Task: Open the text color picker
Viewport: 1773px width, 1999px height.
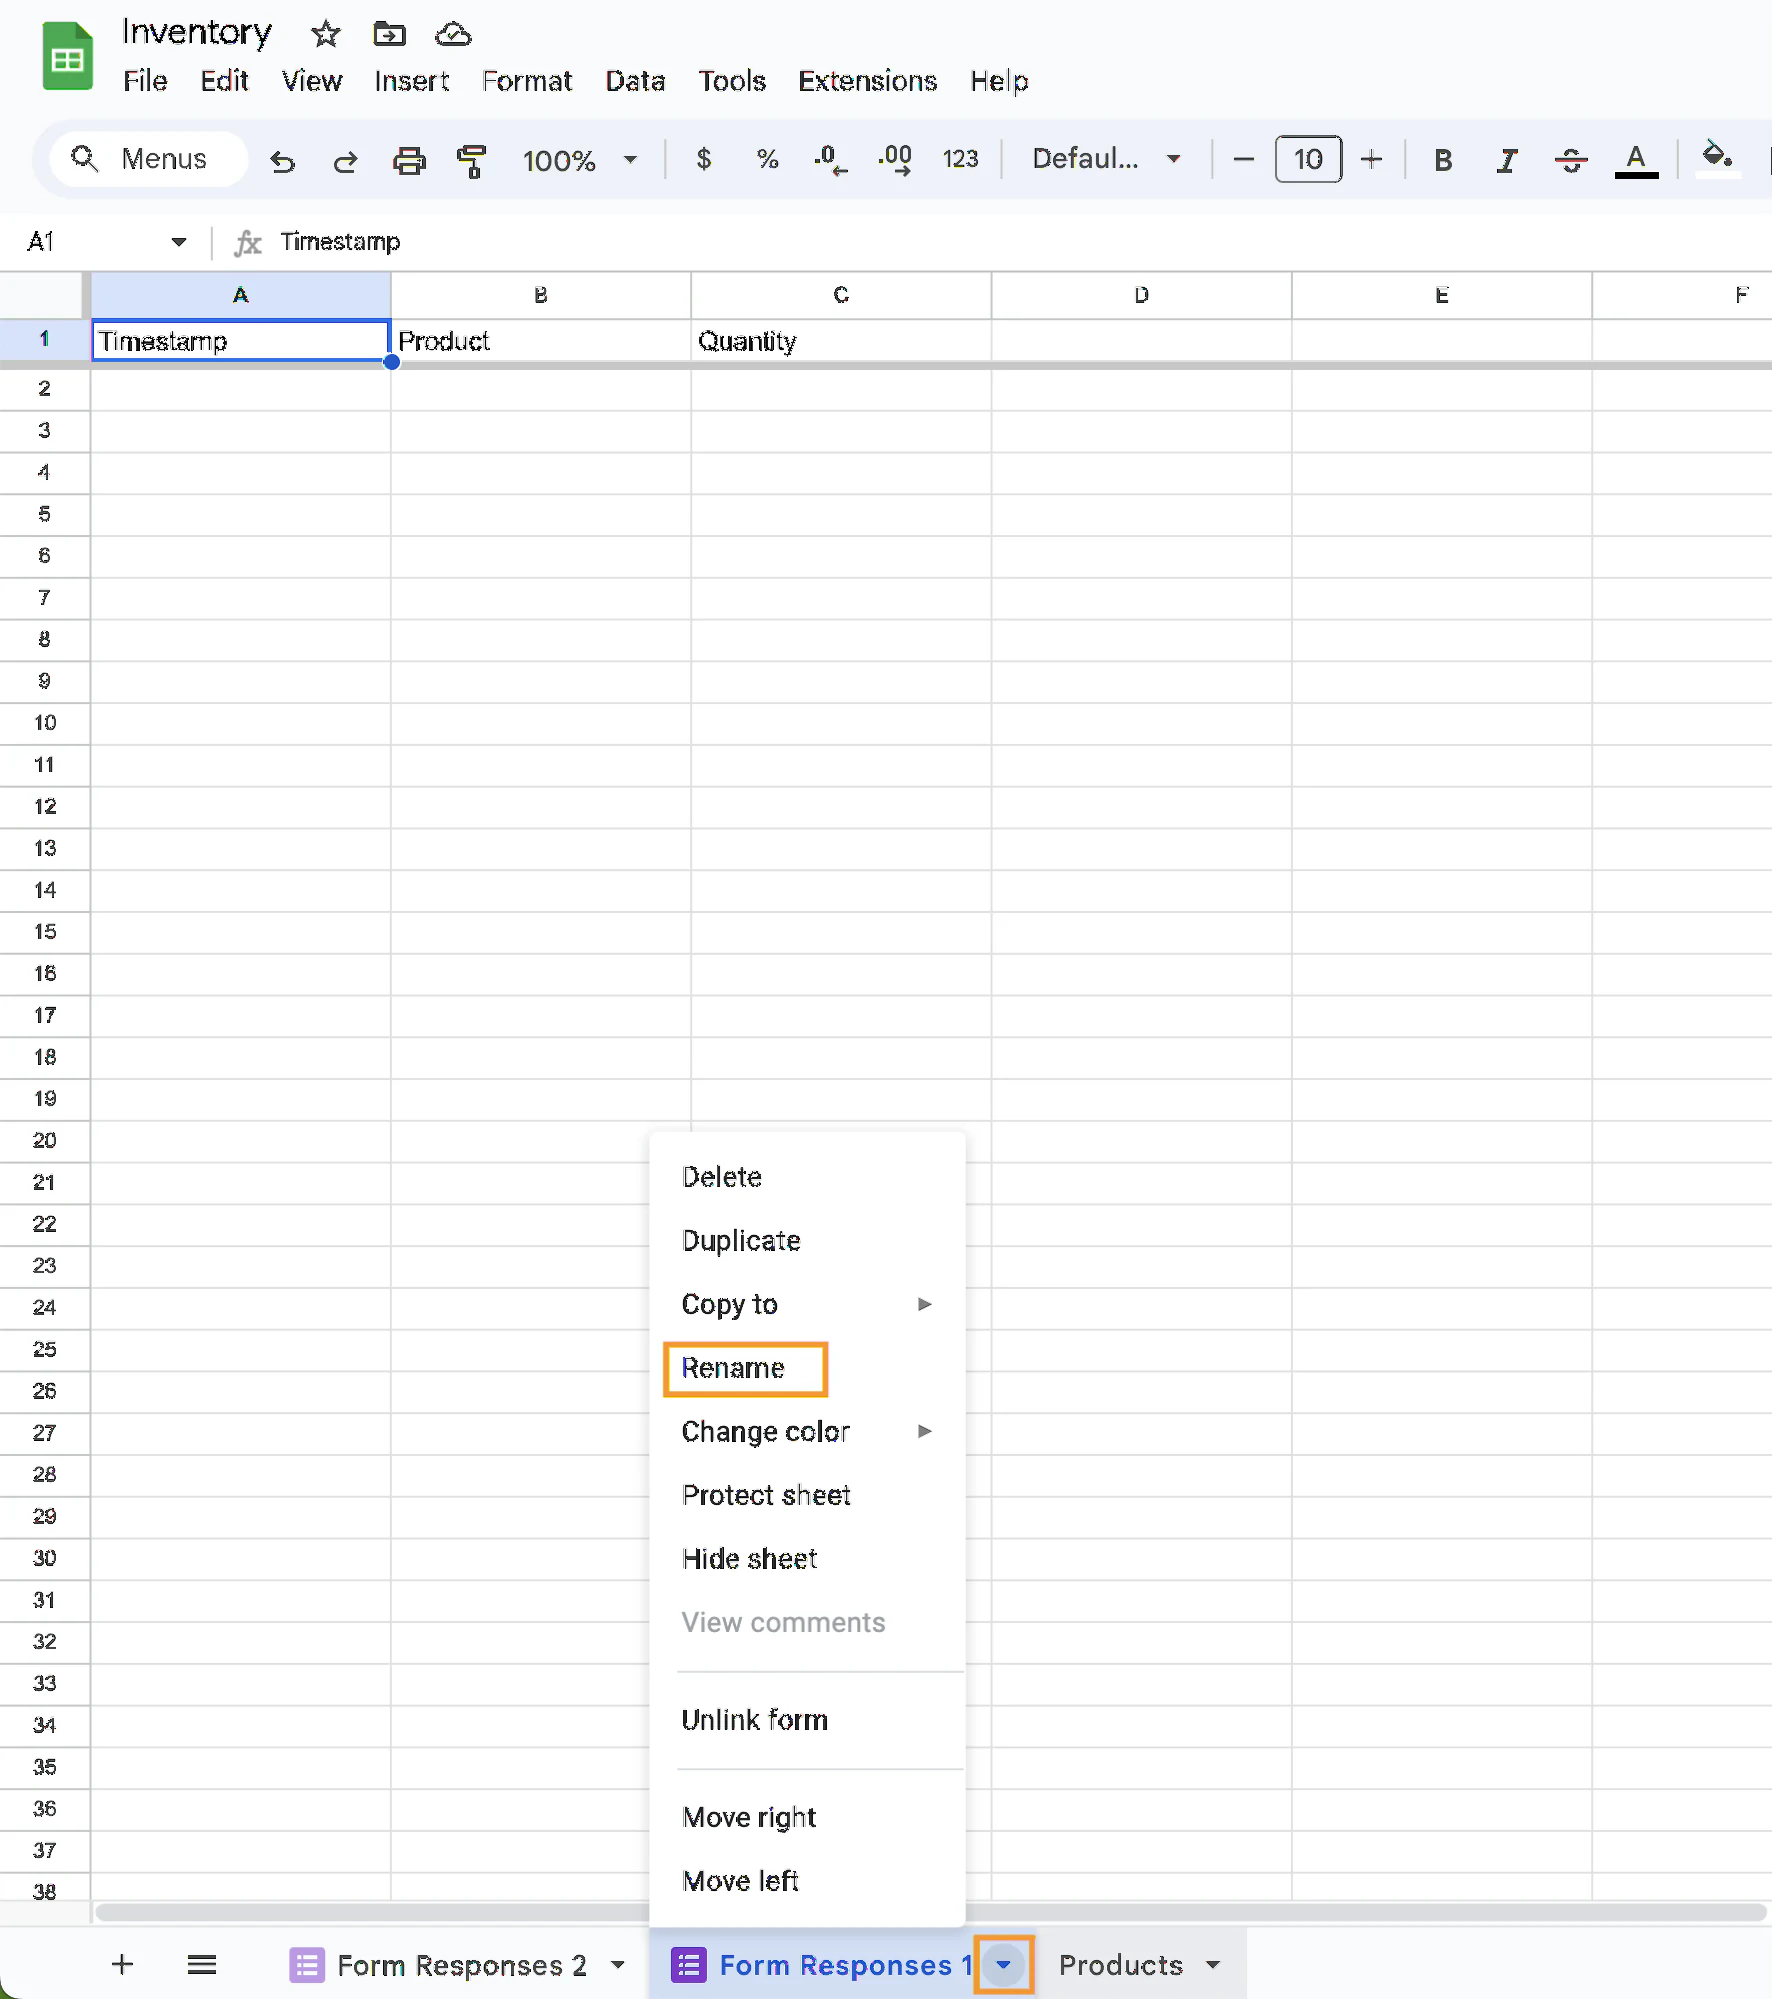Action: click(x=1636, y=160)
